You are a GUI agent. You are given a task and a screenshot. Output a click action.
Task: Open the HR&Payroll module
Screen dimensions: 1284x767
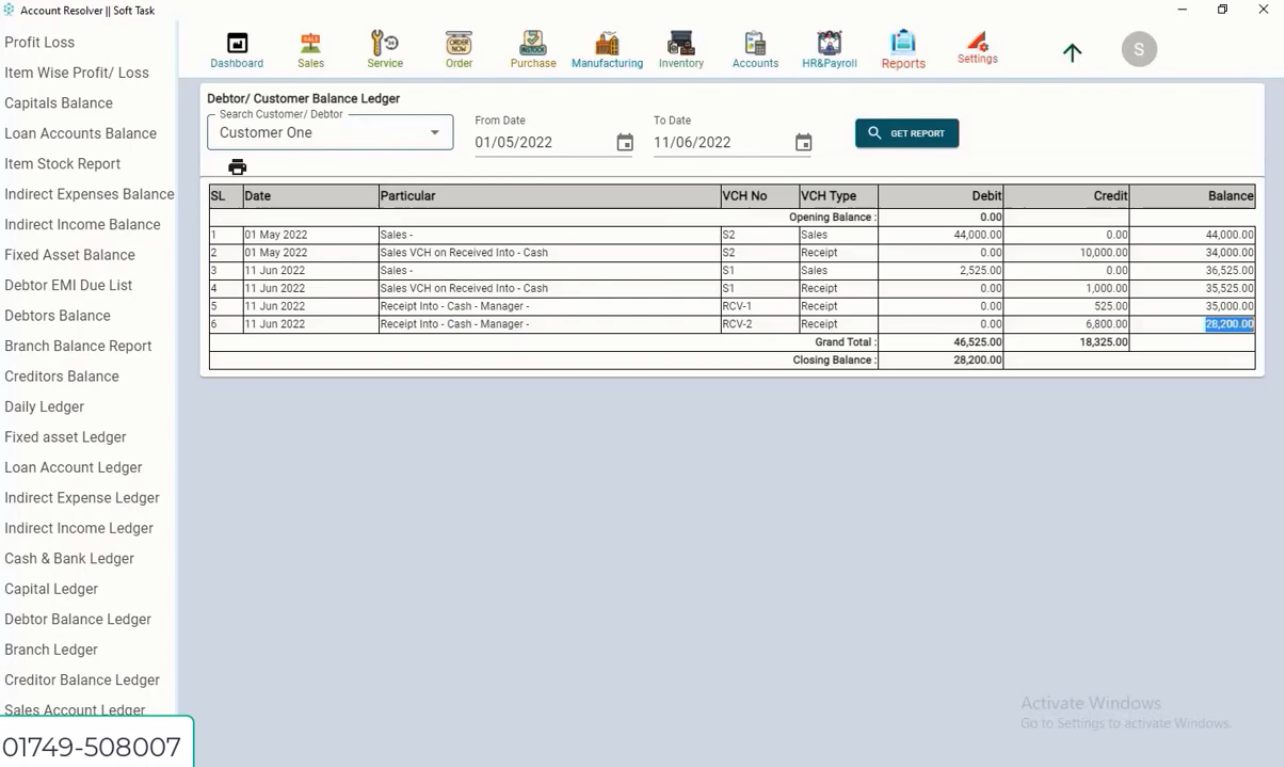[829, 48]
